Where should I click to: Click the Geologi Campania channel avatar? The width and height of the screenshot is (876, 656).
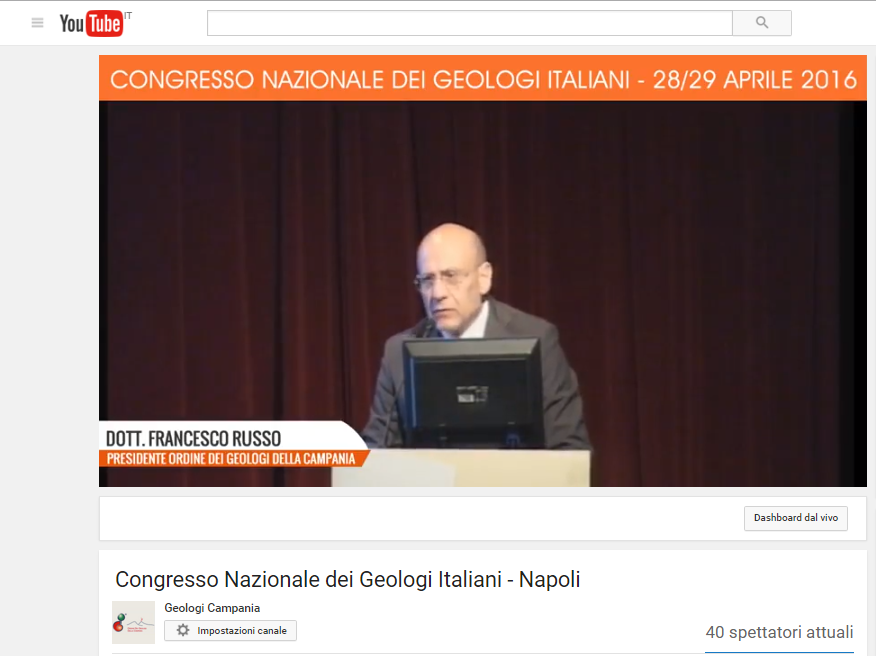coord(133,622)
